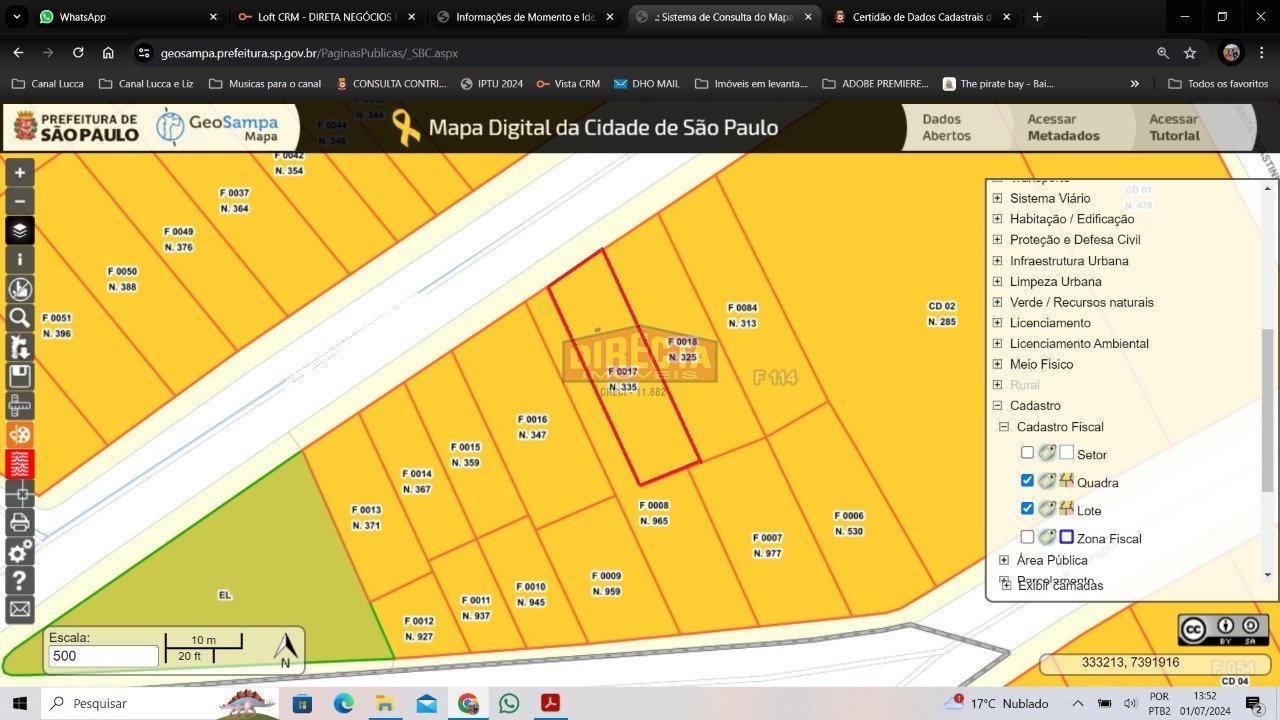
Task: Click the printer icon in map toolbar
Action: click(x=20, y=522)
